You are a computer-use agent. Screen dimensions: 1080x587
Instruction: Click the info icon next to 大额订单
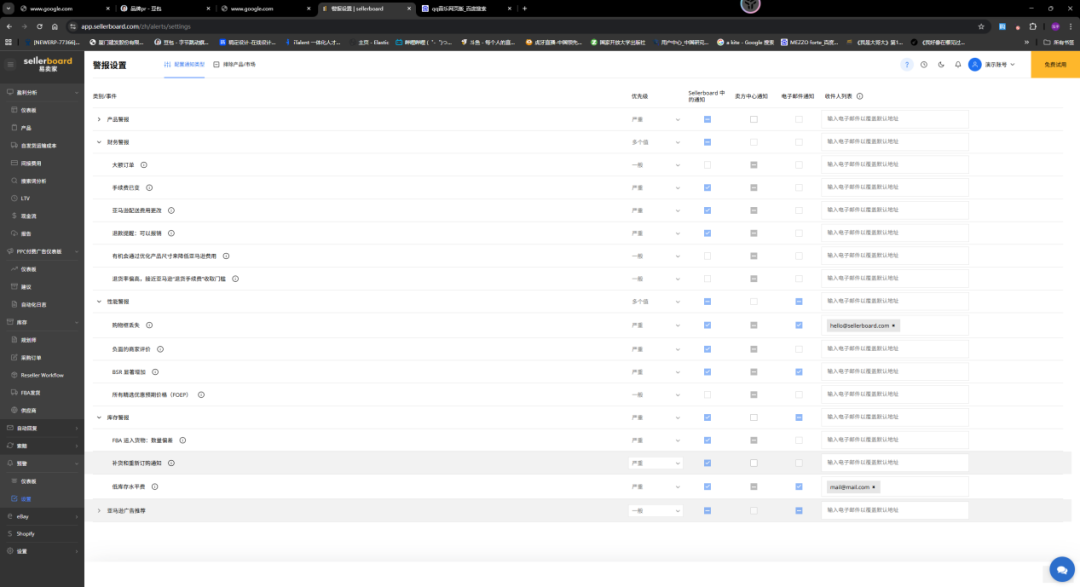tap(144, 165)
